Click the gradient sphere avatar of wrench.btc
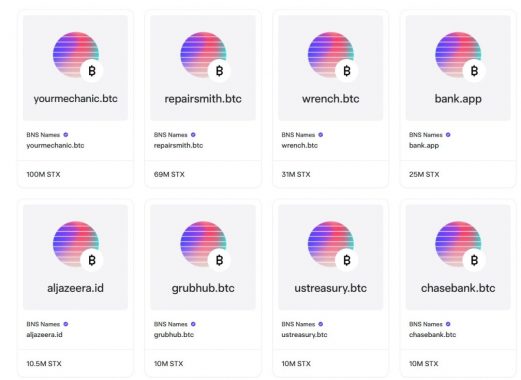The height and width of the screenshot is (380, 521). click(331, 55)
